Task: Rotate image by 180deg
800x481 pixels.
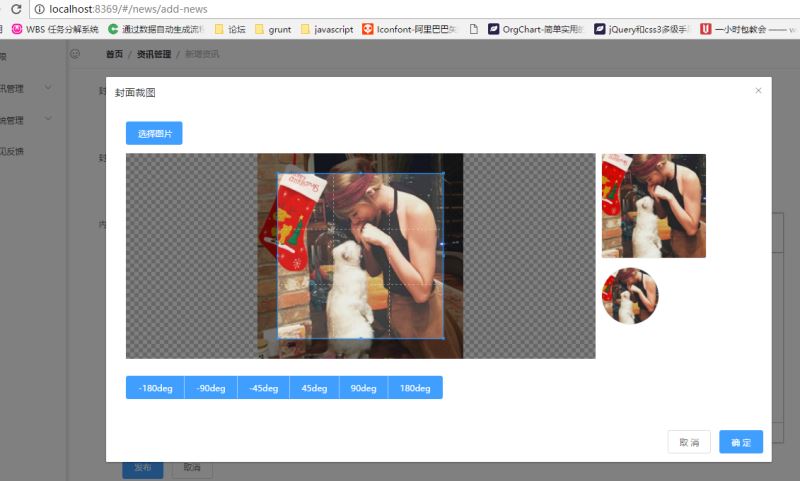Action: pos(415,388)
